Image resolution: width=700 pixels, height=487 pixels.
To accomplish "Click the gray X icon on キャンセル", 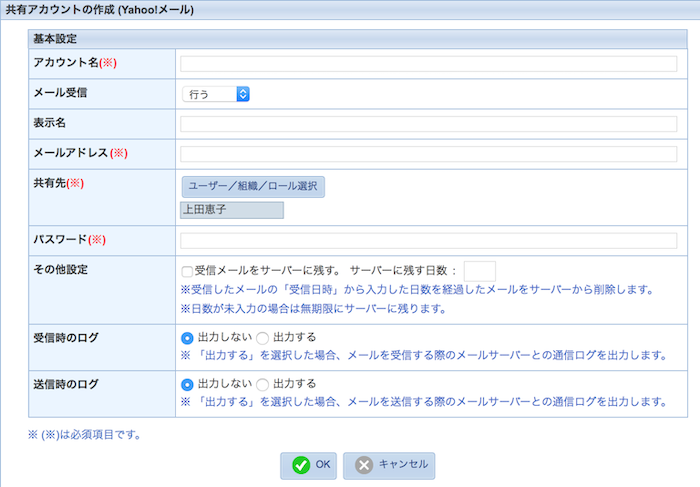I will click(x=364, y=465).
